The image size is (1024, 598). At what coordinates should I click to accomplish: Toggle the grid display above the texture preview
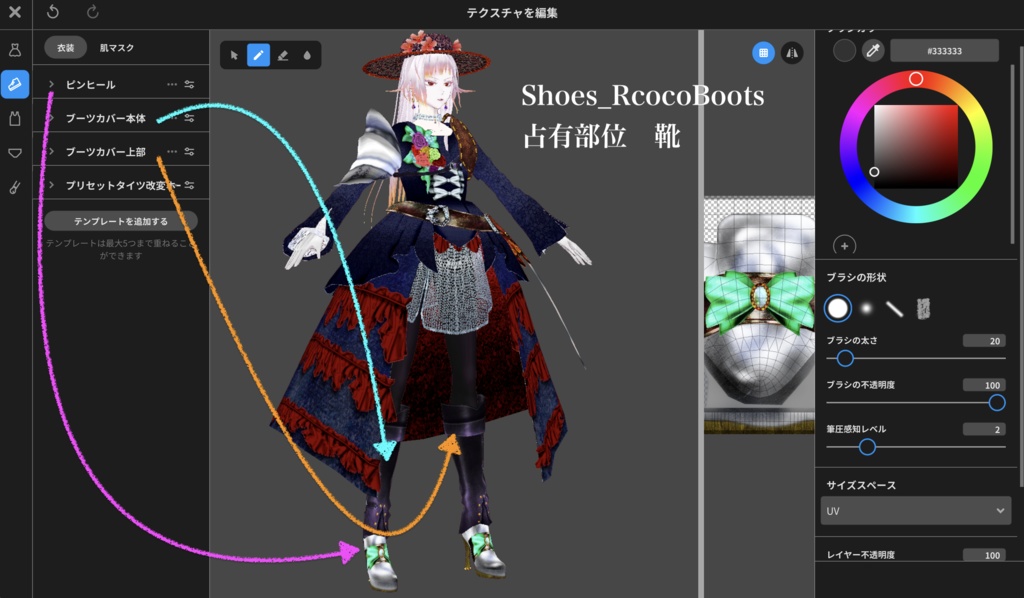click(763, 53)
